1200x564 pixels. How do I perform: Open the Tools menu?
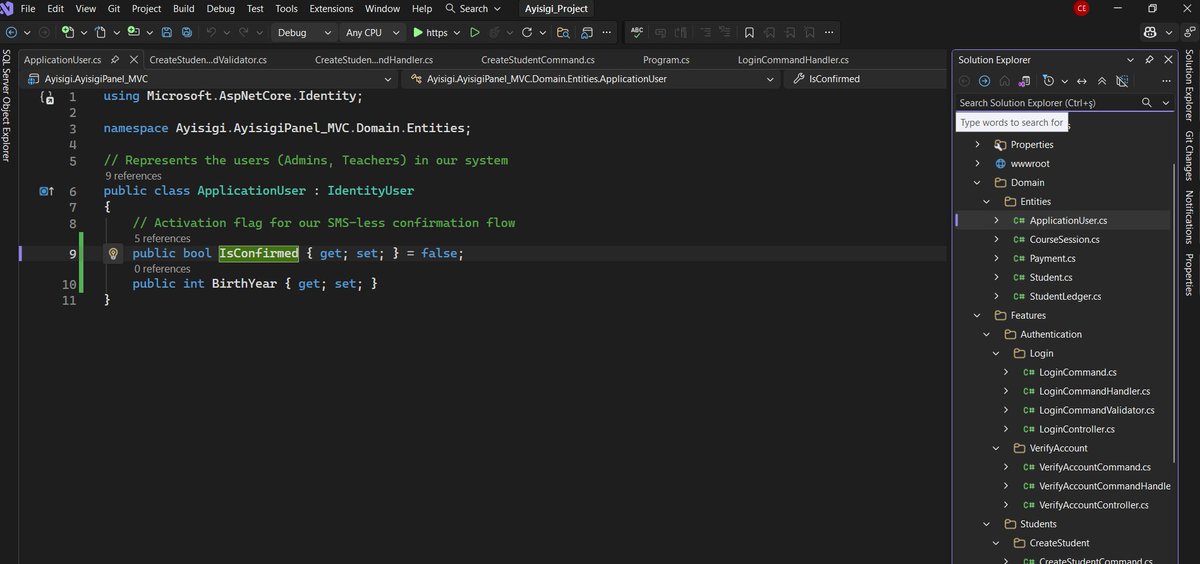[x=286, y=8]
